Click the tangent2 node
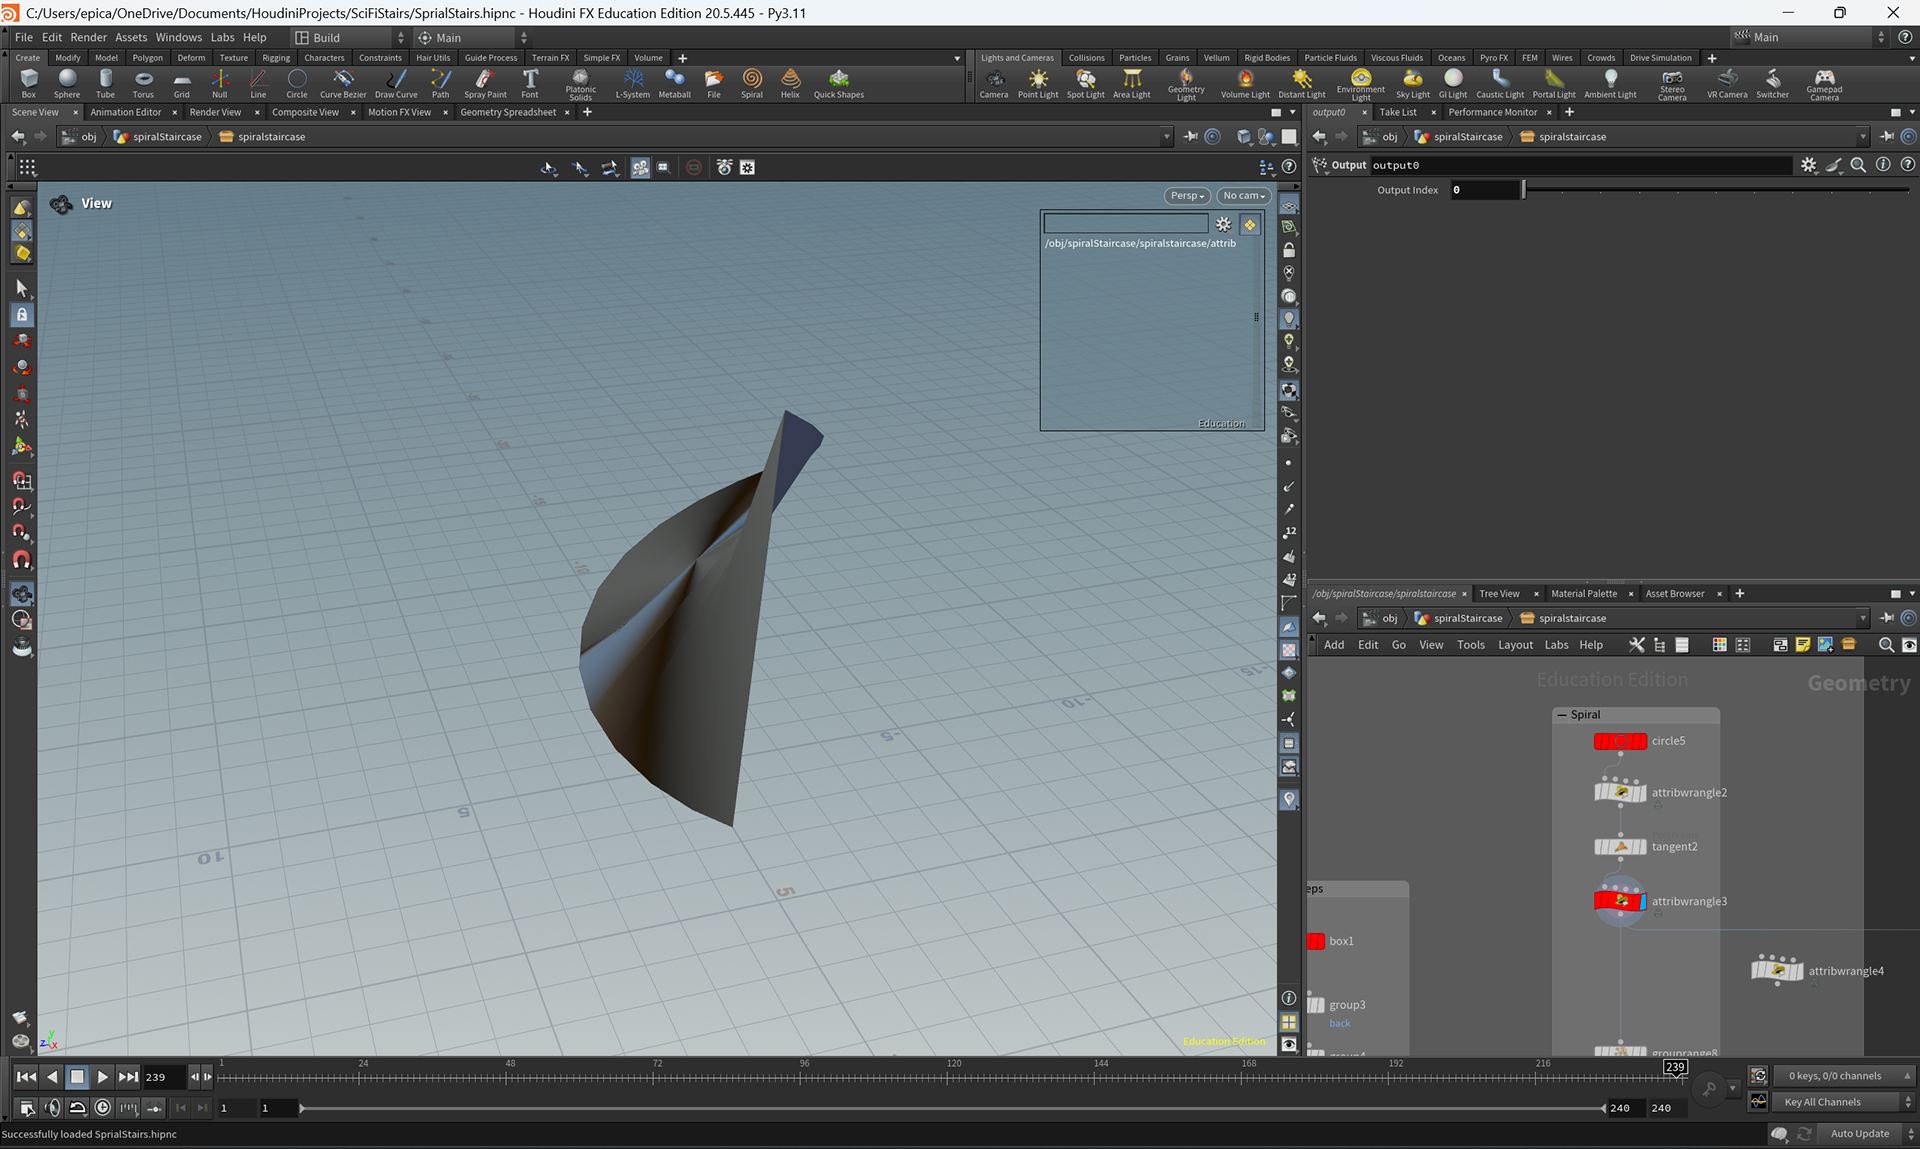The height and width of the screenshot is (1149, 1920). [1620, 847]
